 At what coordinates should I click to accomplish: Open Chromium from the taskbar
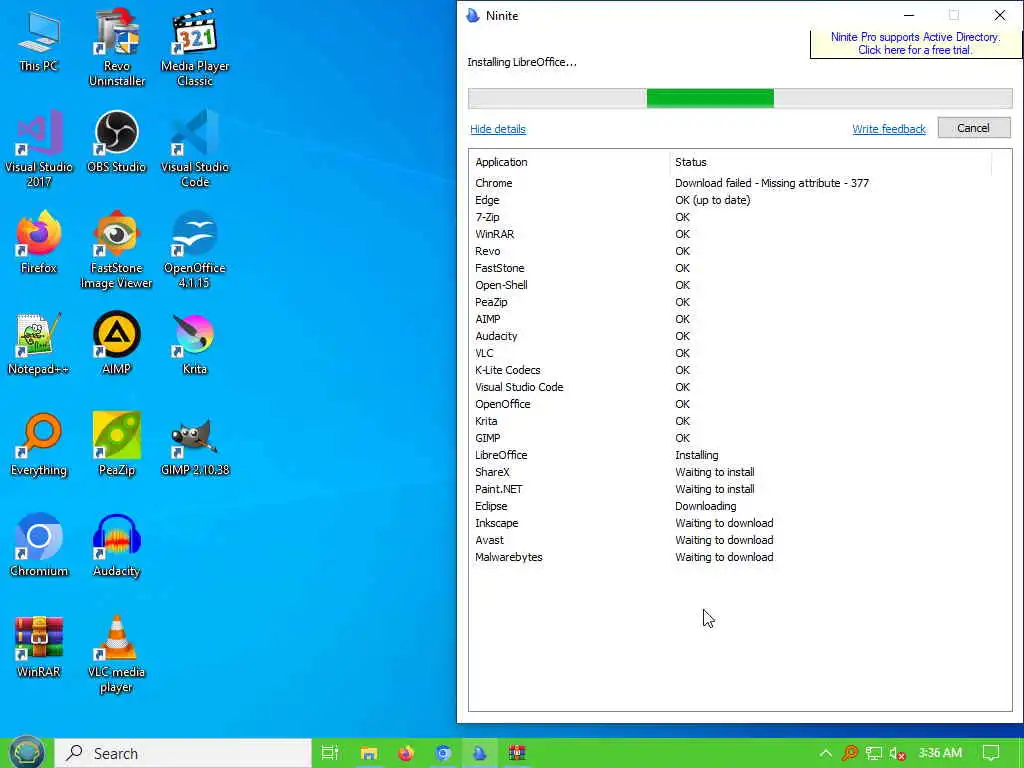(443, 753)
